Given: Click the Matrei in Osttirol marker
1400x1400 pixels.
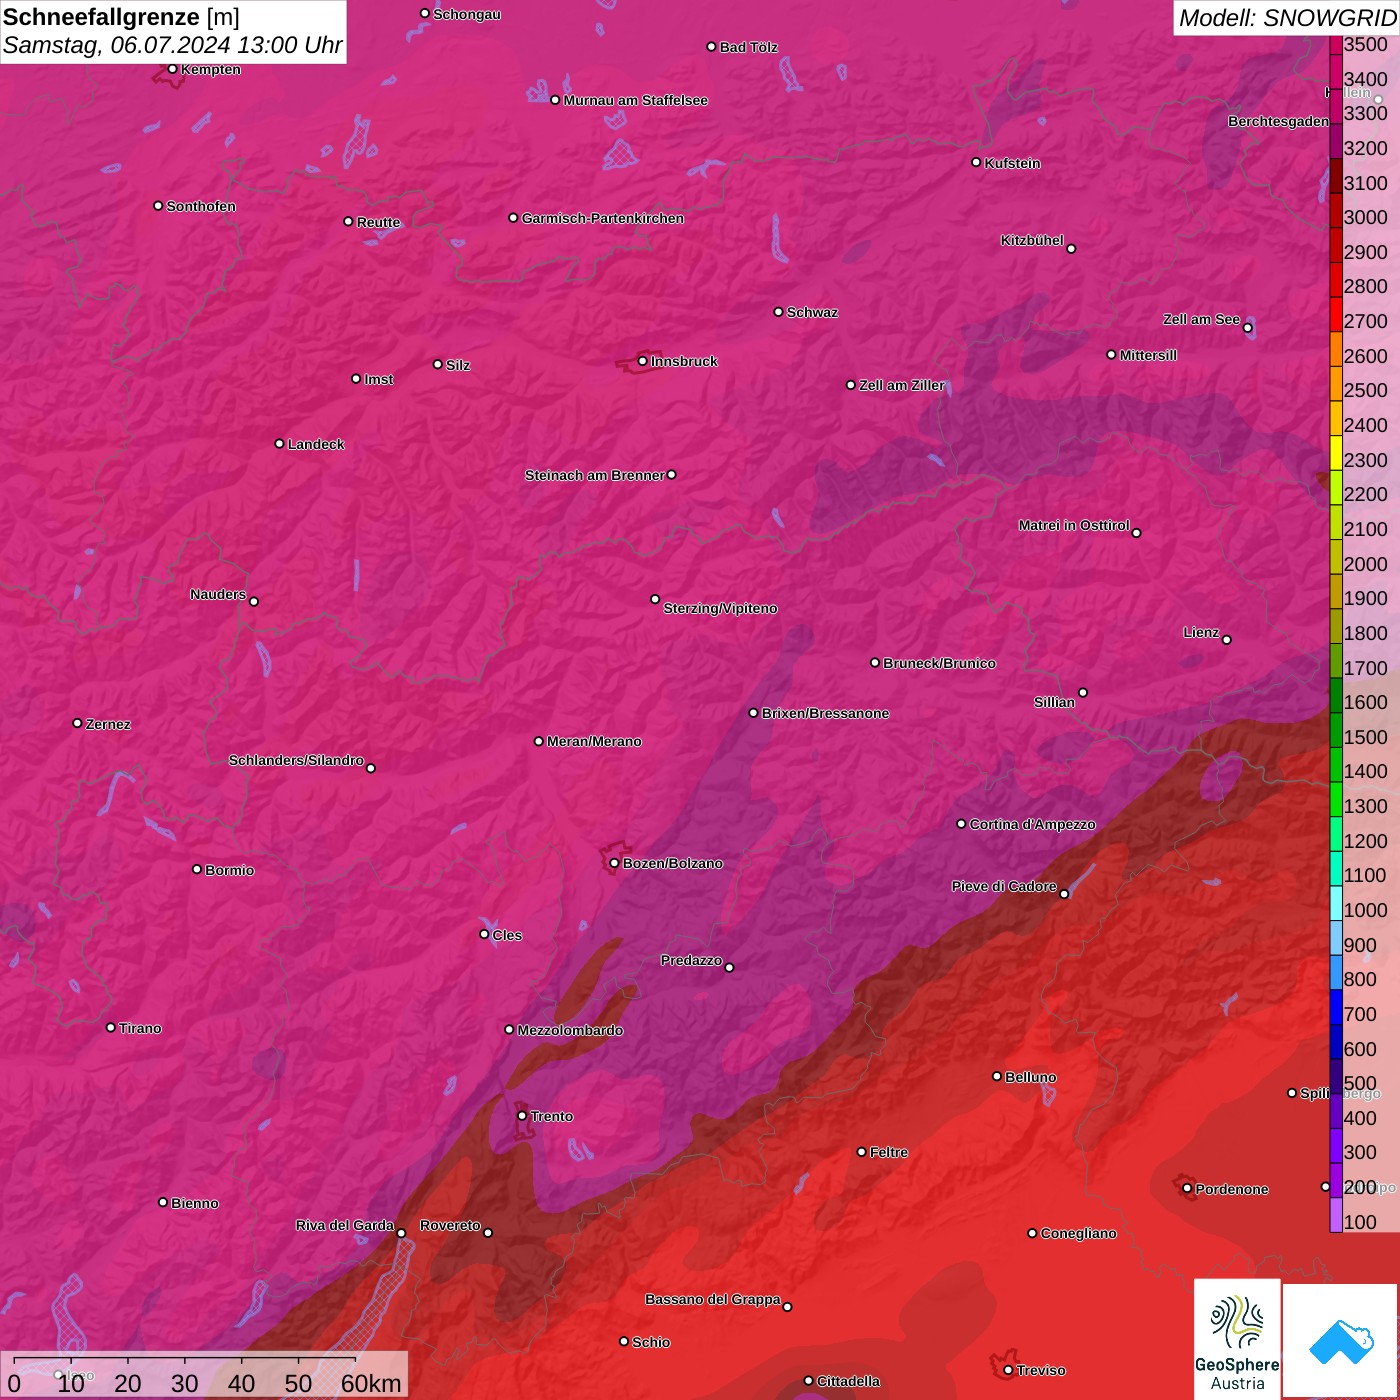Looking at the screenshot, I should click(1136, 532).
